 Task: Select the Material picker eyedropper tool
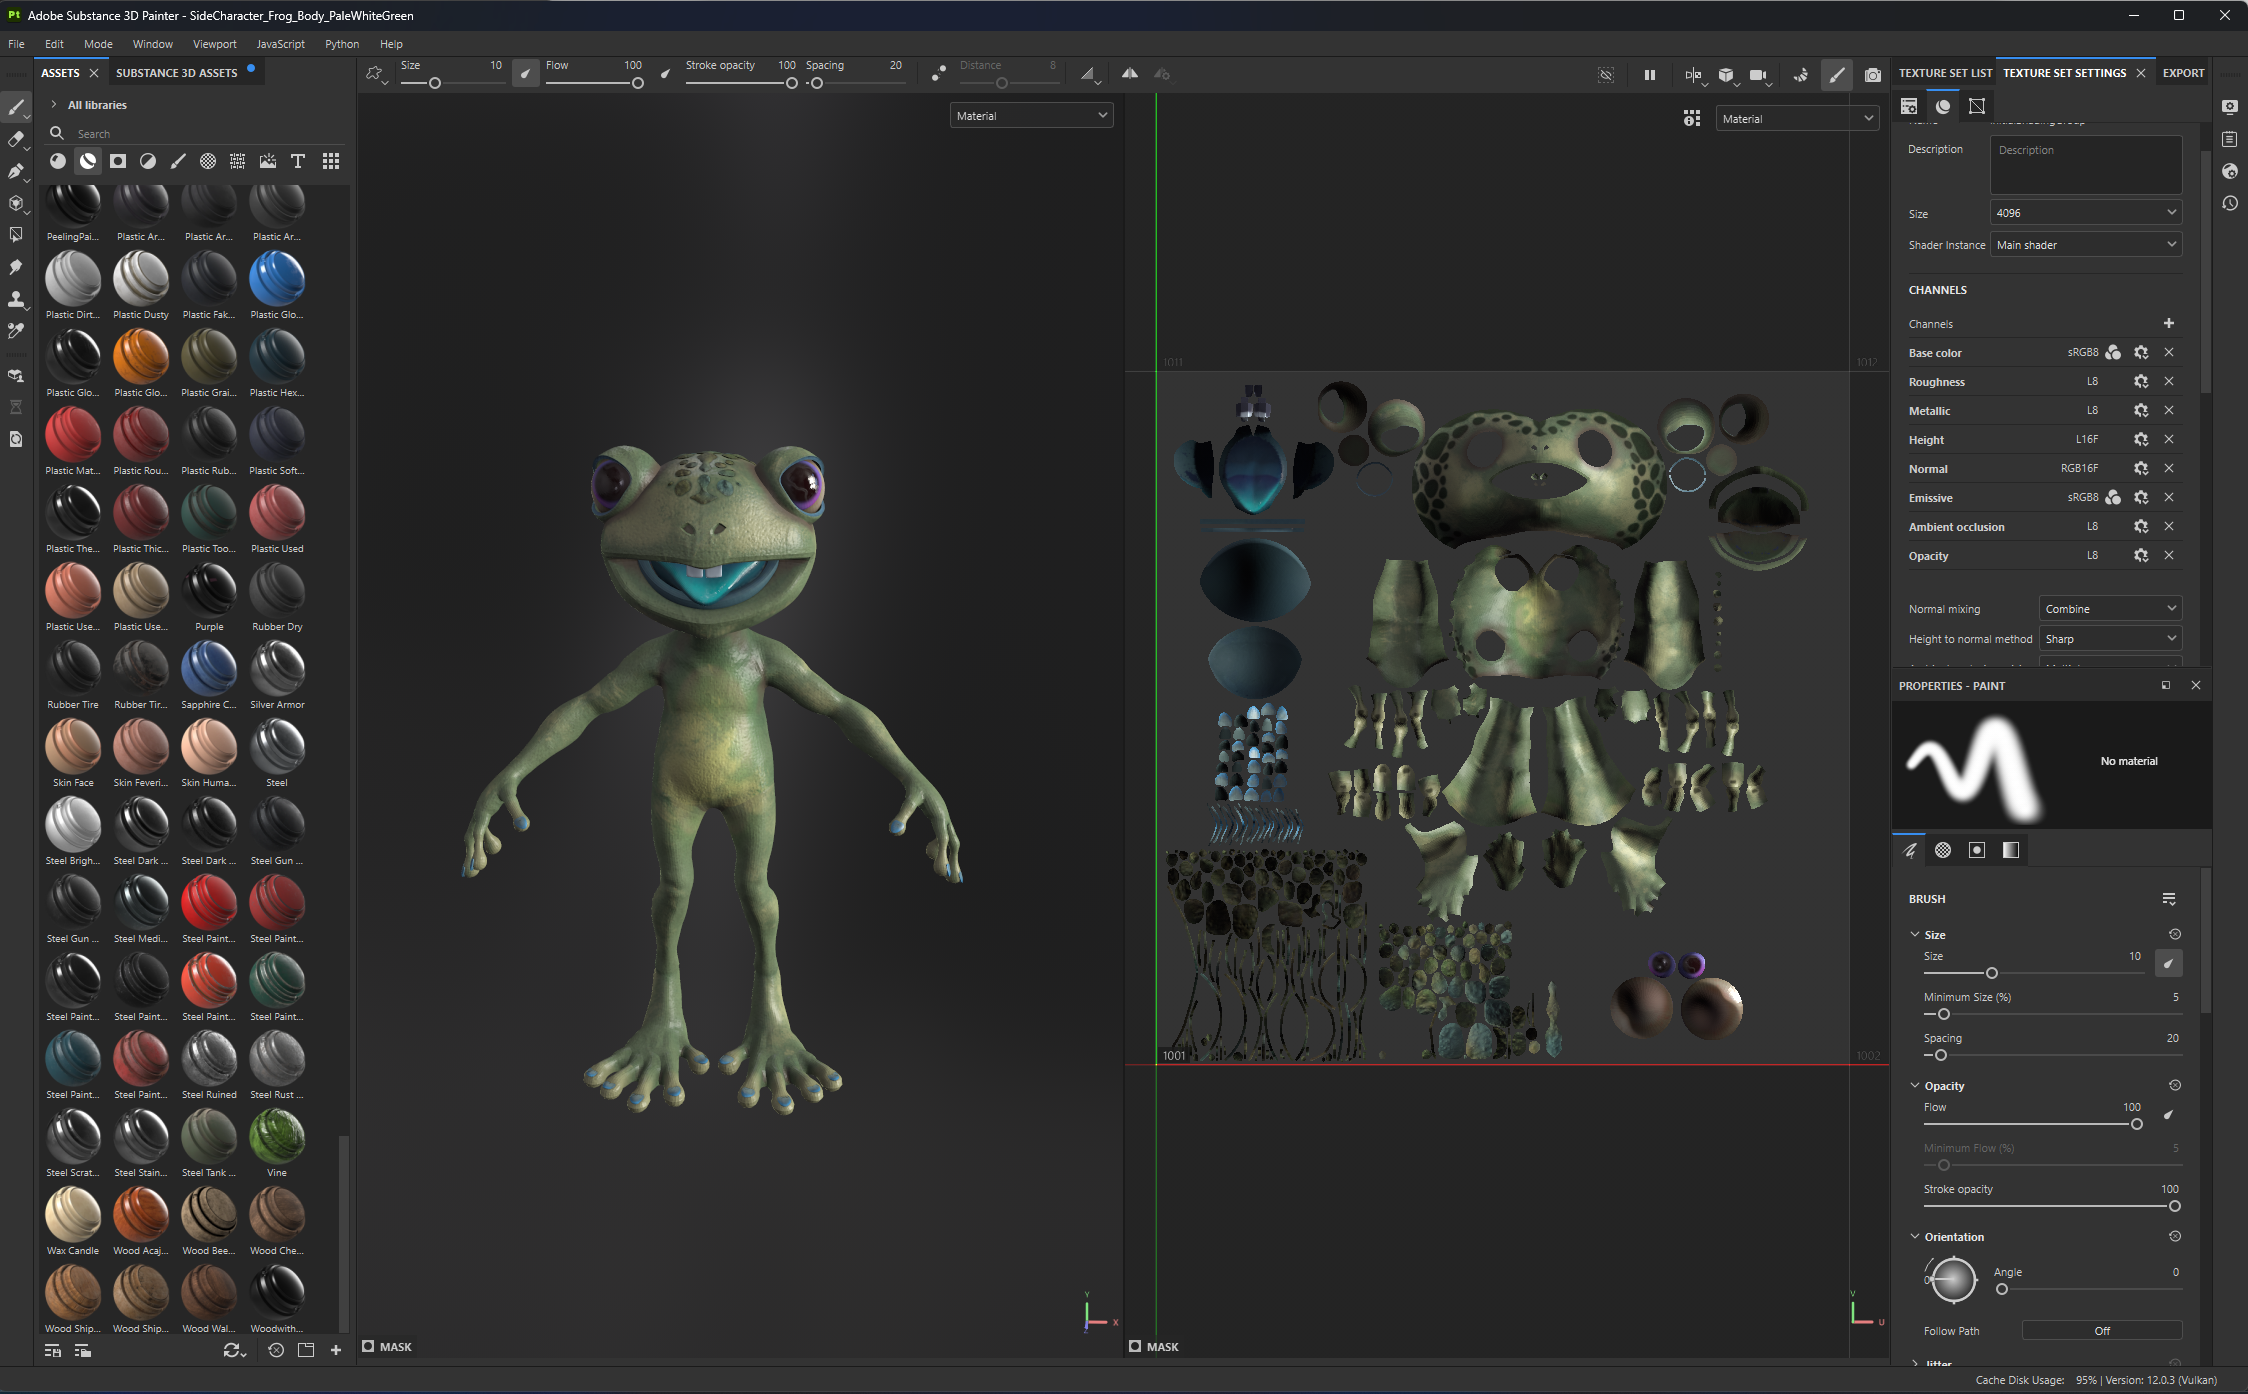(x=16, y=331)
